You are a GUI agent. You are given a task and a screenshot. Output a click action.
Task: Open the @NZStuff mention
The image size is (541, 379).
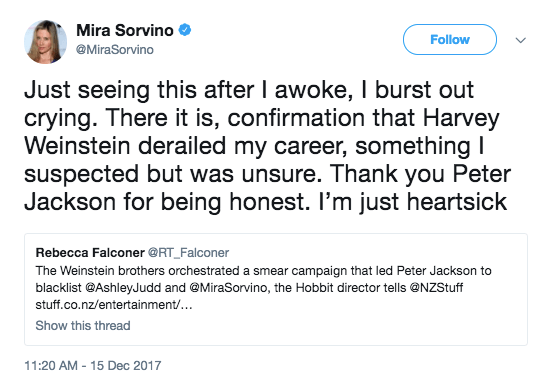[x=436, y=288]
